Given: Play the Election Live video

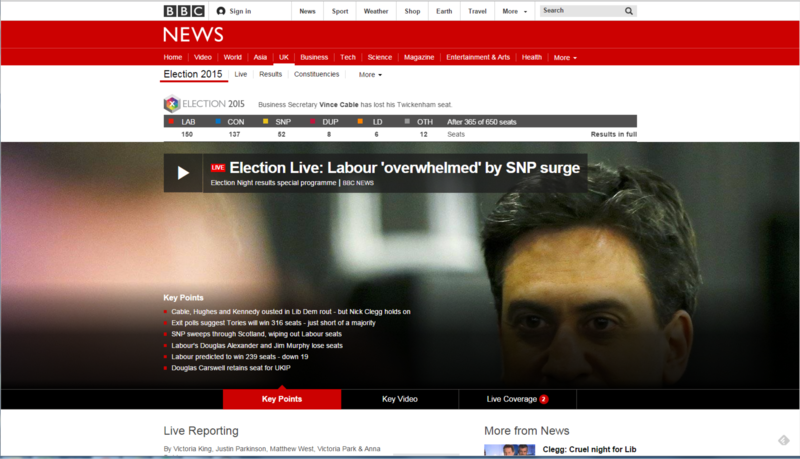Looking at the screenshot, I should coord(183,173).
